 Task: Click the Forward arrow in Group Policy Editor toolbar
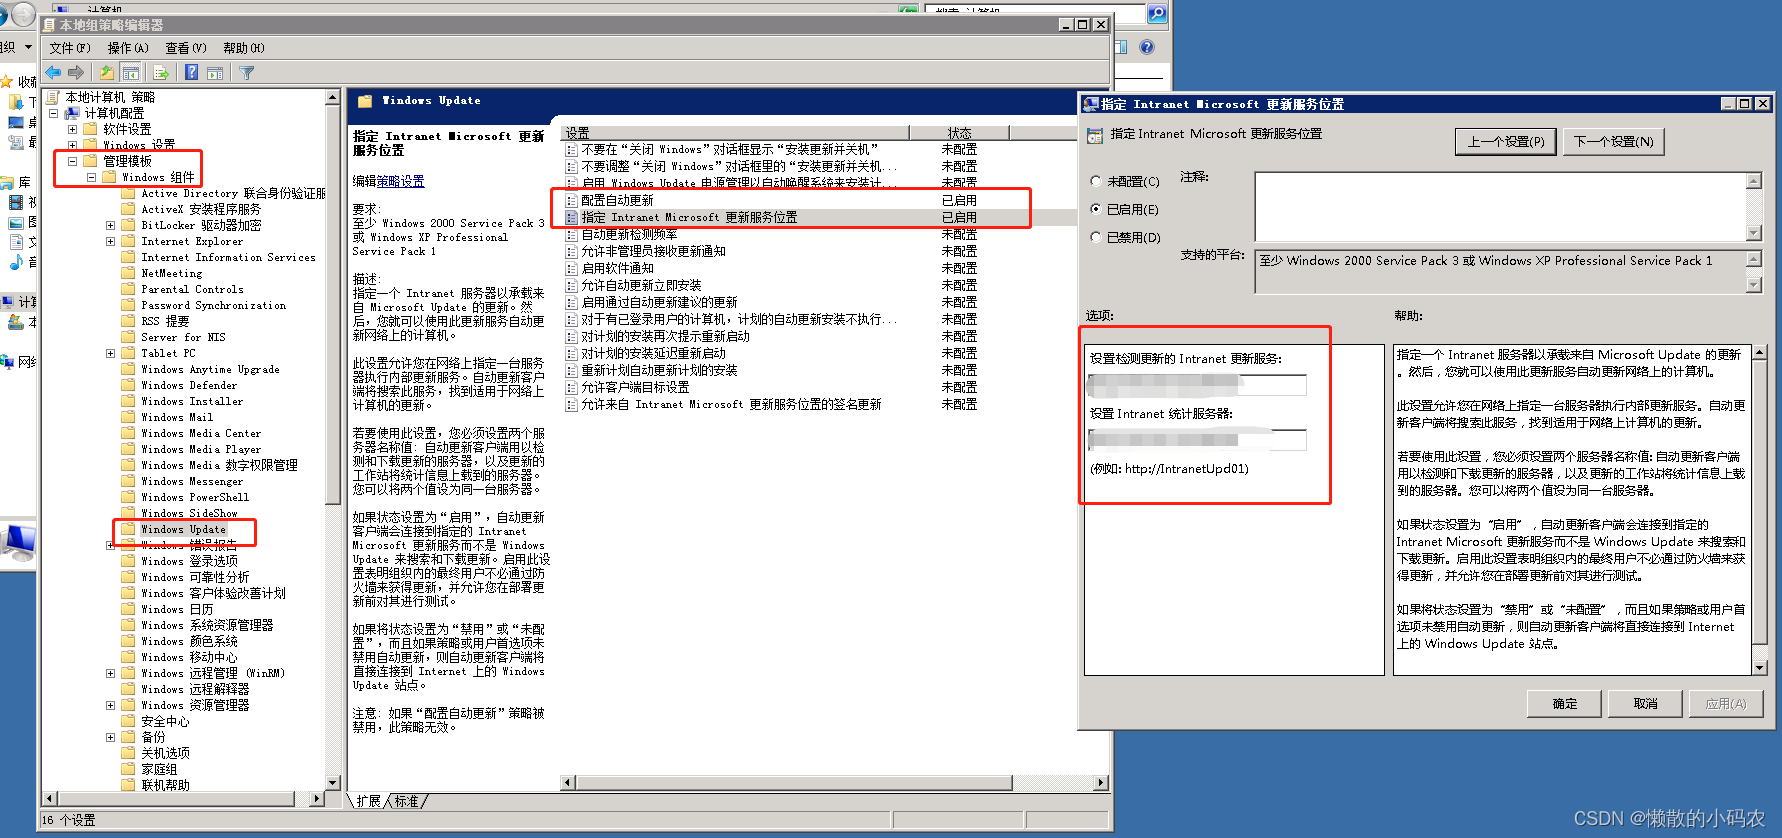tap(76, 72)
